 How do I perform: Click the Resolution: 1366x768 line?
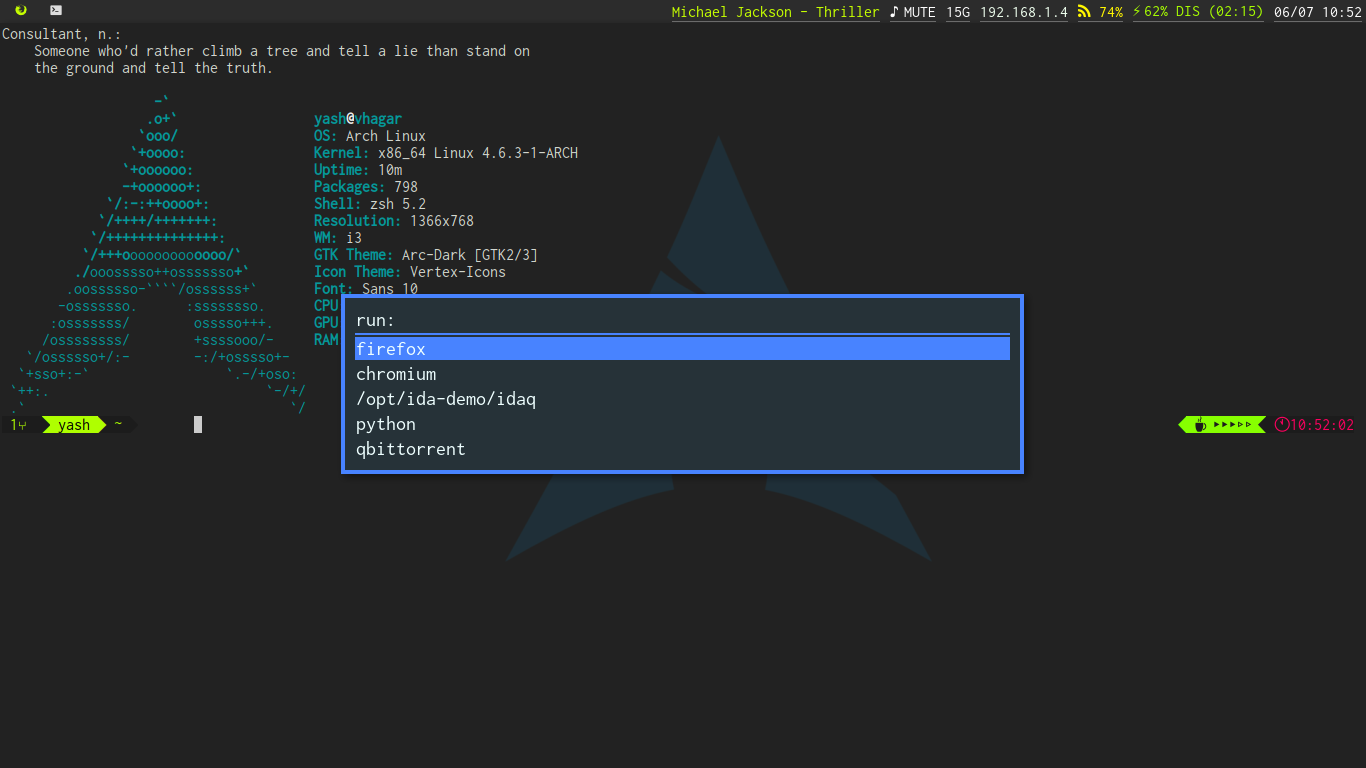point(394,221)
